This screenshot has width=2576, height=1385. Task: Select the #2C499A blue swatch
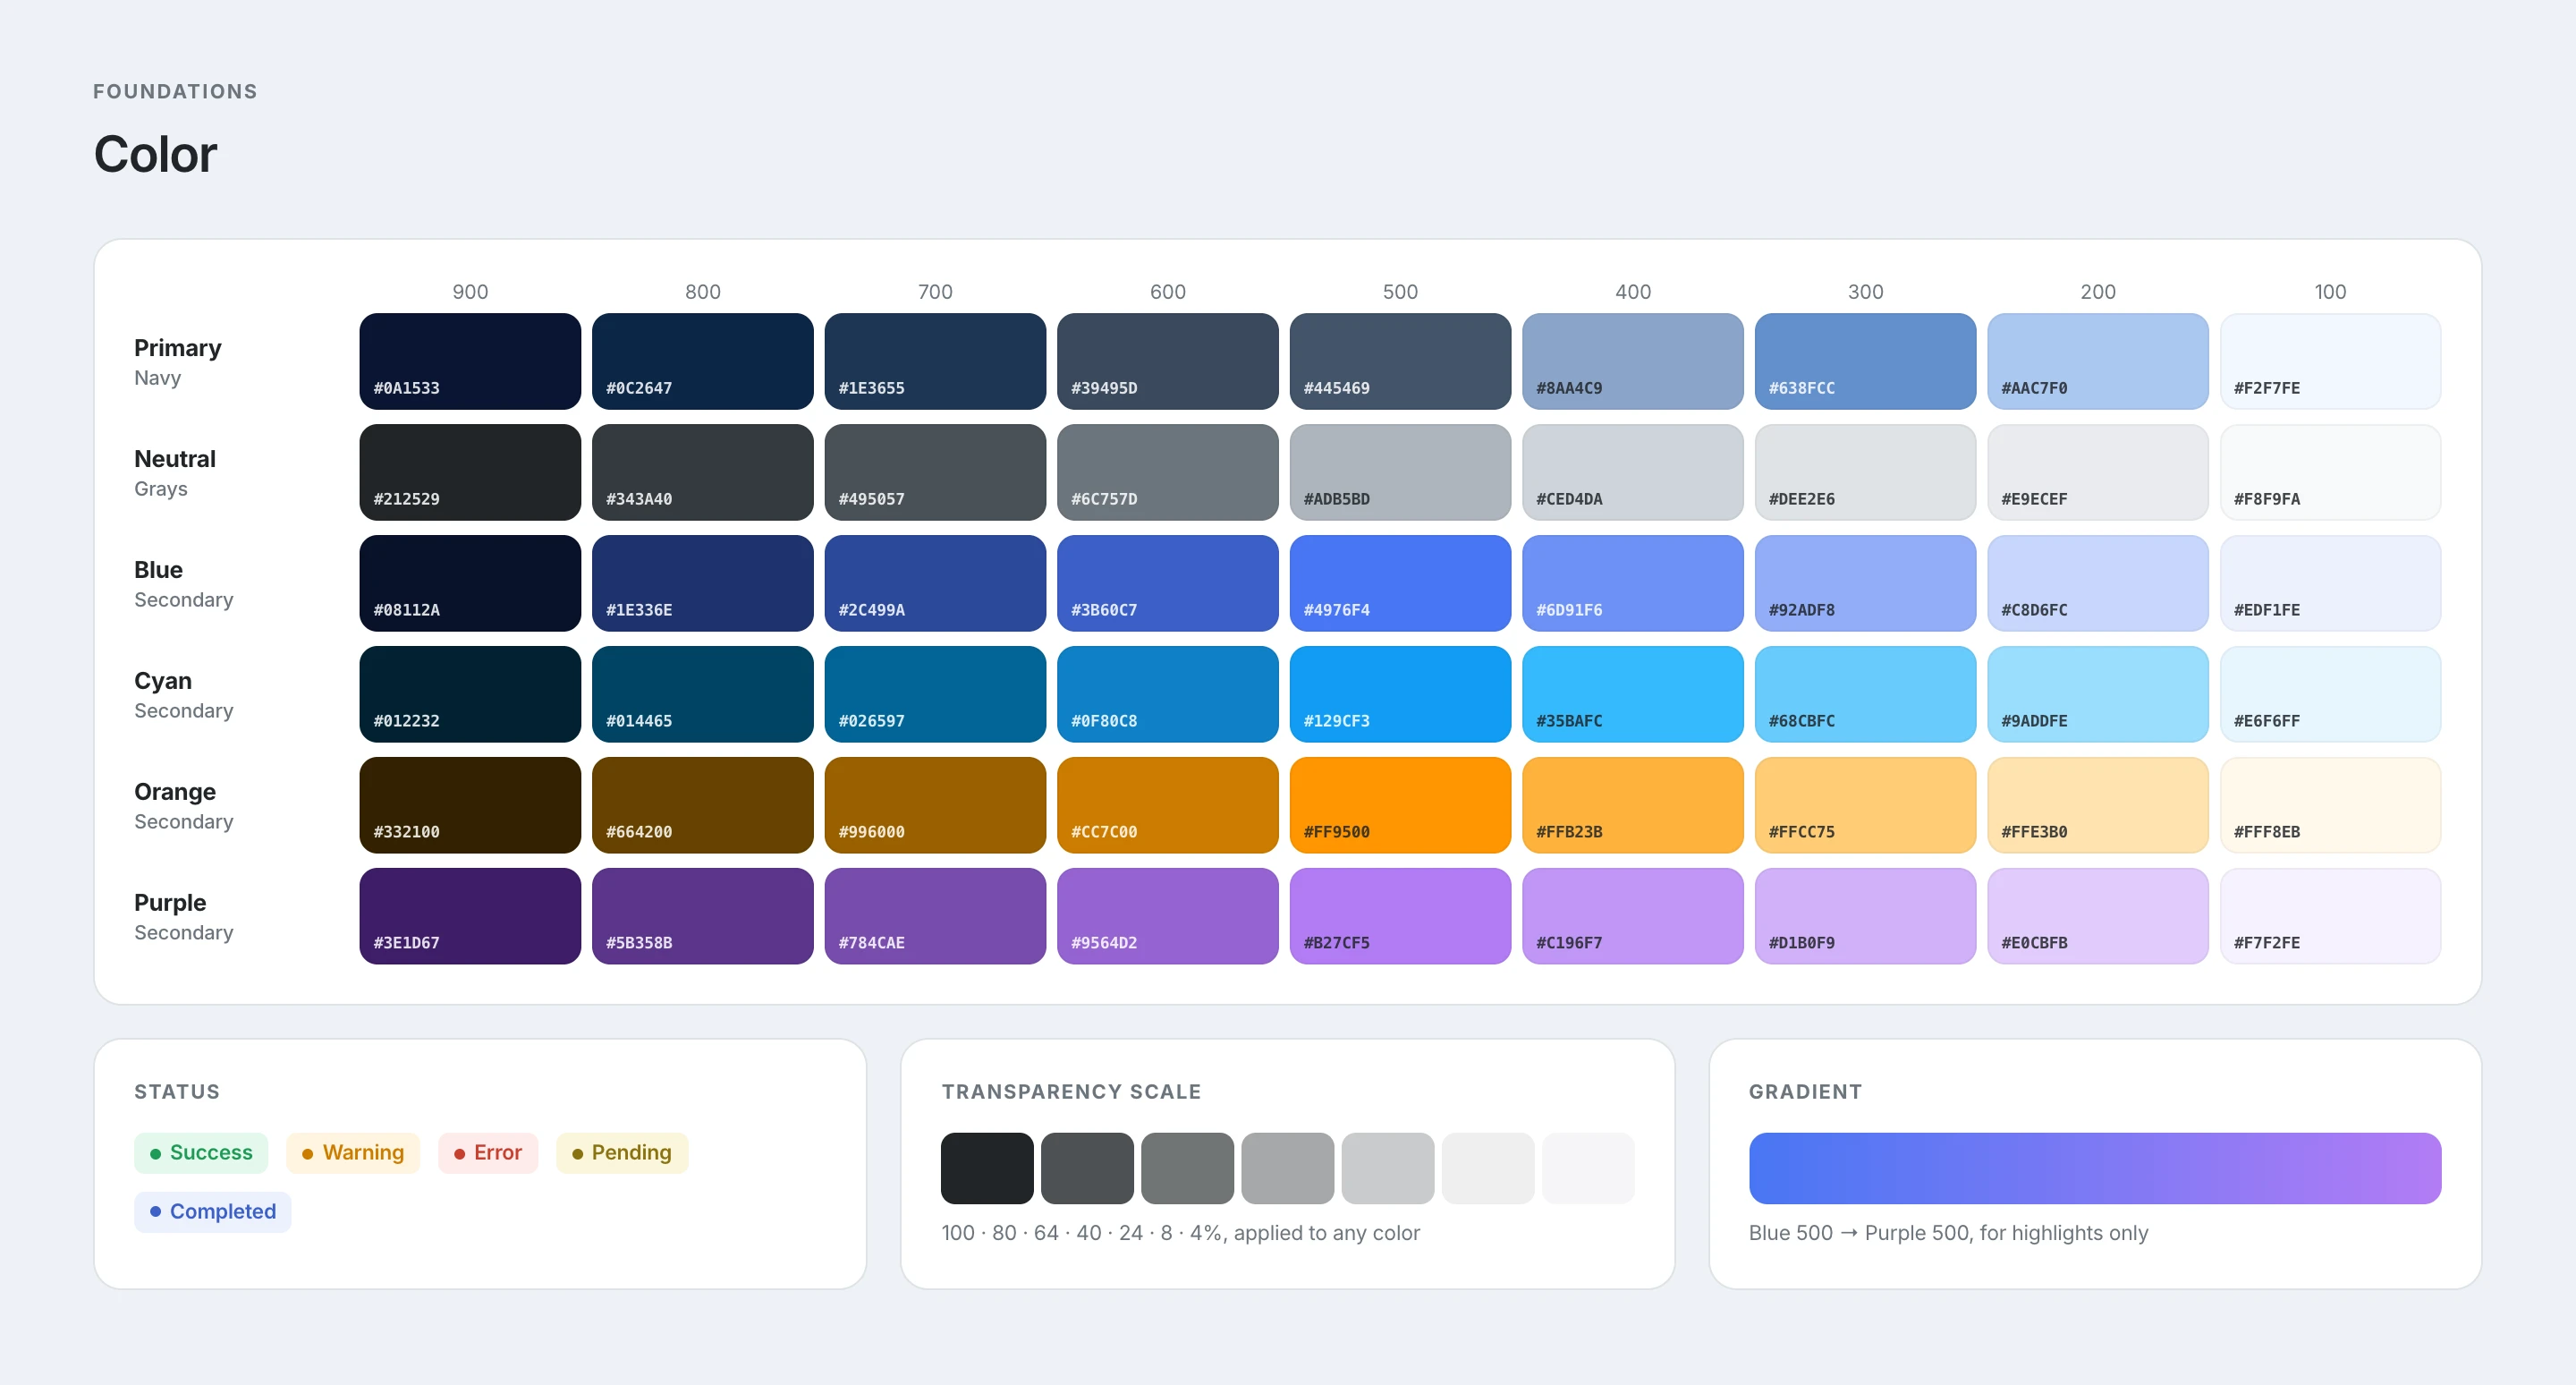pos(935,583)
